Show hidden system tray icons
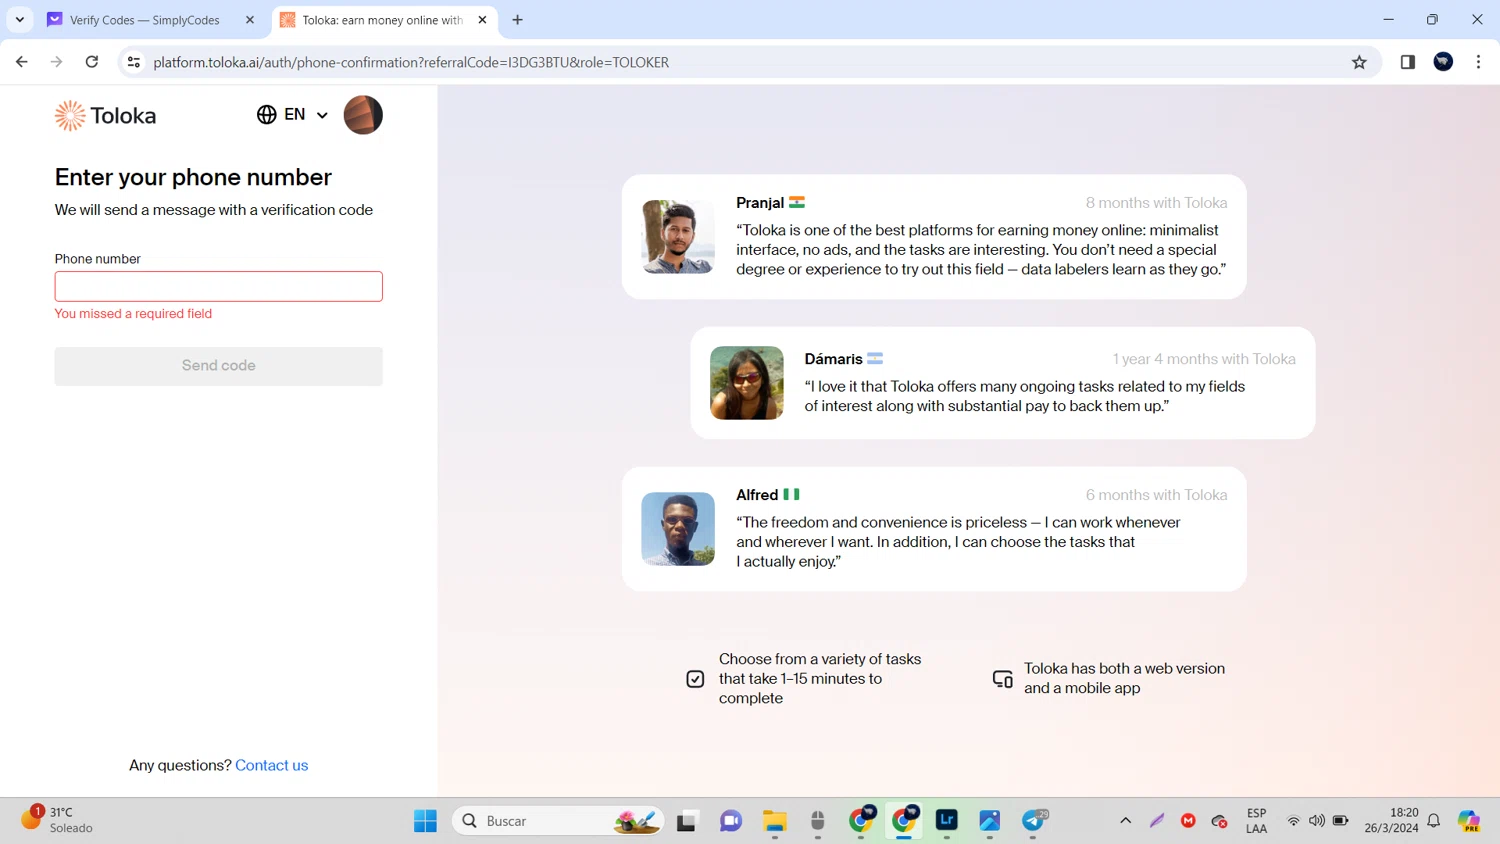 coord(1125,821)
